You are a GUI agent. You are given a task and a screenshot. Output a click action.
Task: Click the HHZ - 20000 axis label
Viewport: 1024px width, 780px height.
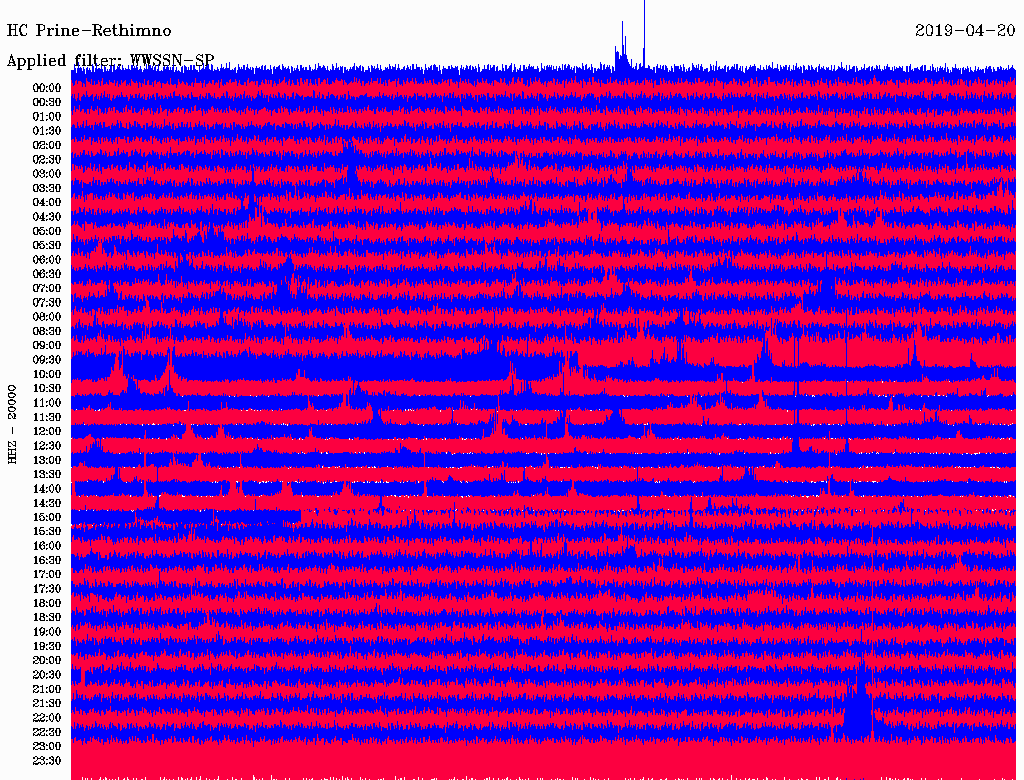(12, 425)
